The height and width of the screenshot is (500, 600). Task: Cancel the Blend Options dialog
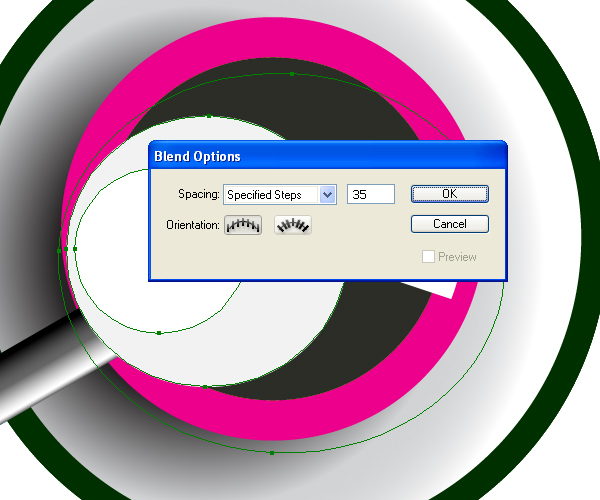point(450,224)
